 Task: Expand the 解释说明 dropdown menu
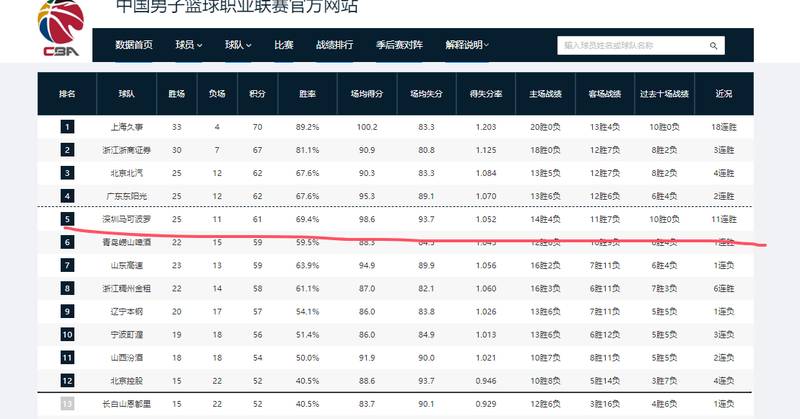tap(467, 45)
